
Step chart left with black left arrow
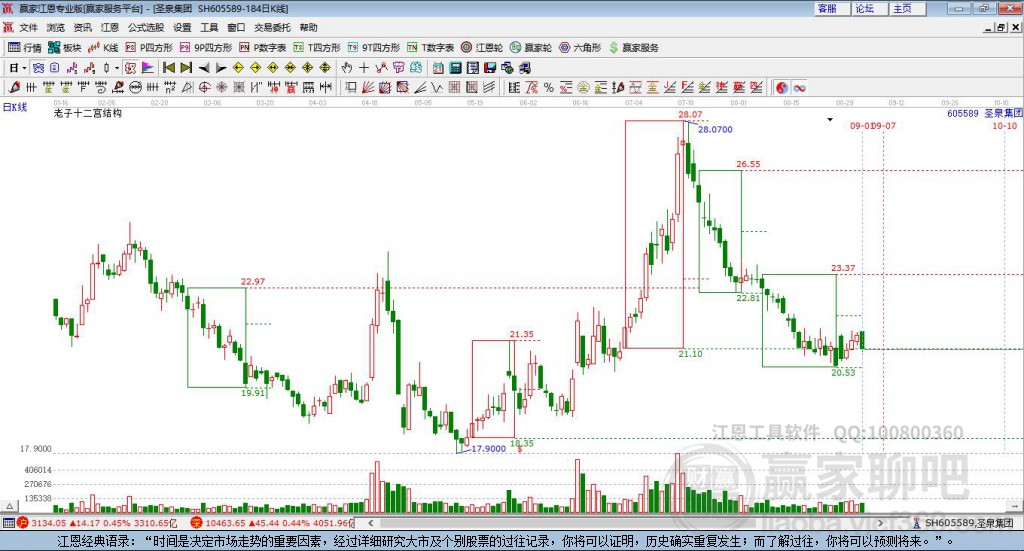[x=204, y=68]
